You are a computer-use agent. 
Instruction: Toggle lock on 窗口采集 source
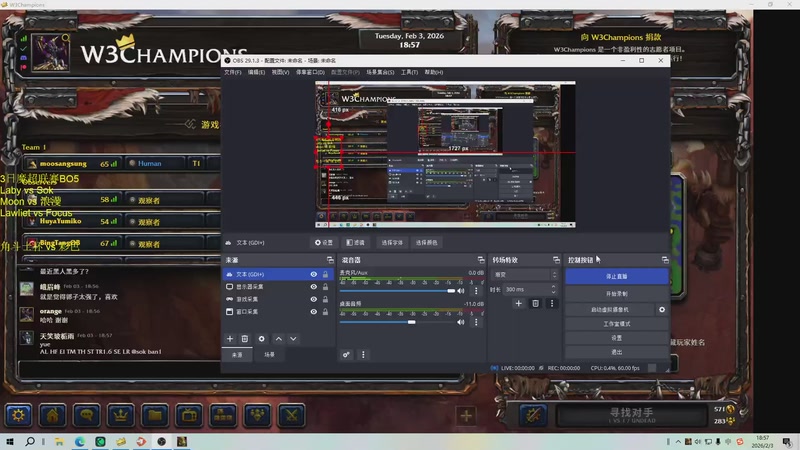(326, 312)
